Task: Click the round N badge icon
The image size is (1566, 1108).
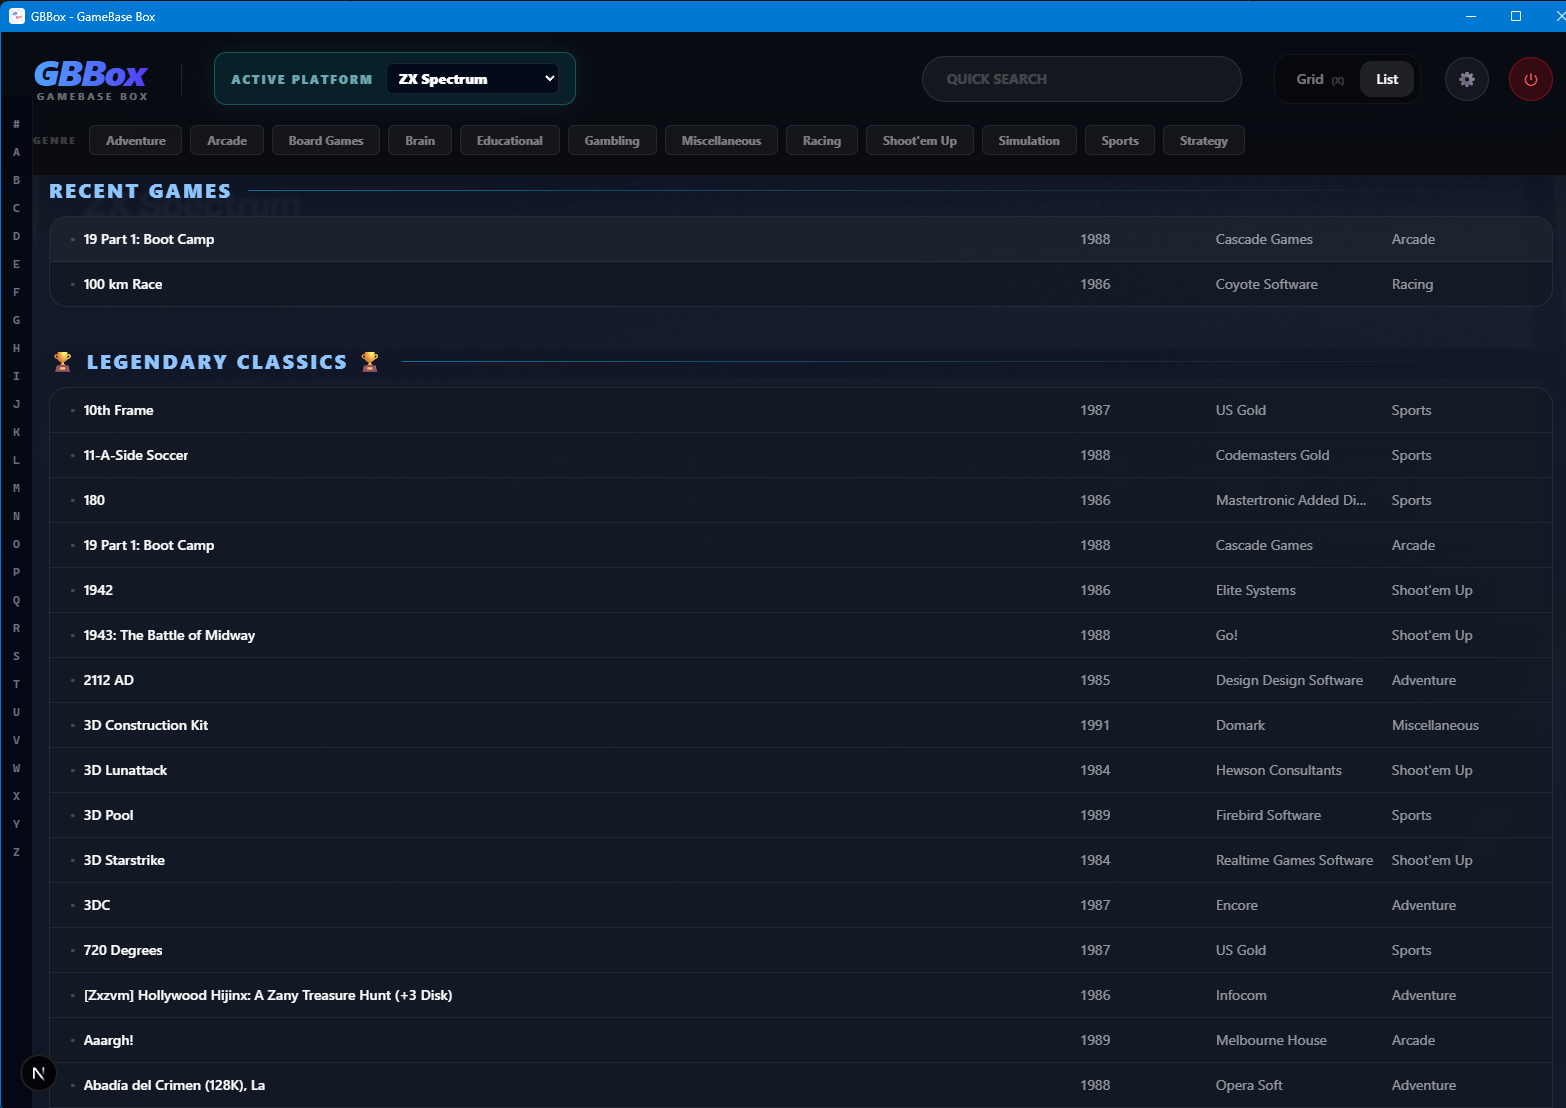Action: [x=38, y=1074]
